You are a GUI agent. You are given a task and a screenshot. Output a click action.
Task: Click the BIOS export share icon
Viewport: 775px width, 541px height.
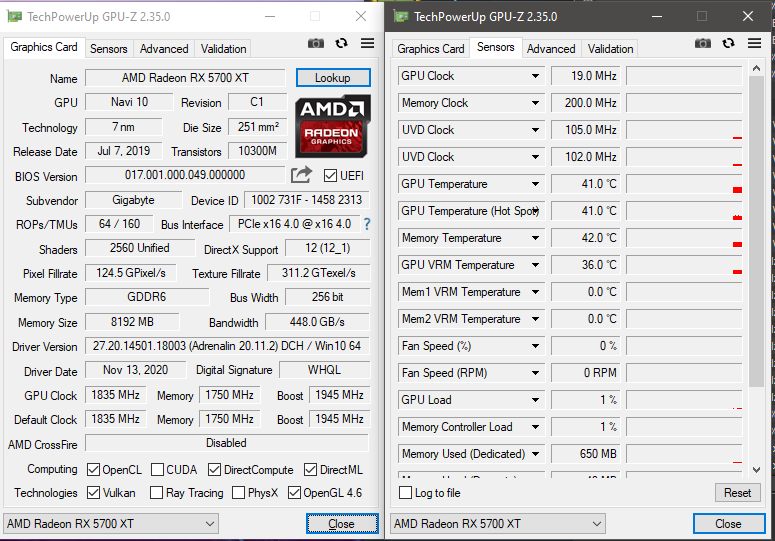[x=301, y=174]
